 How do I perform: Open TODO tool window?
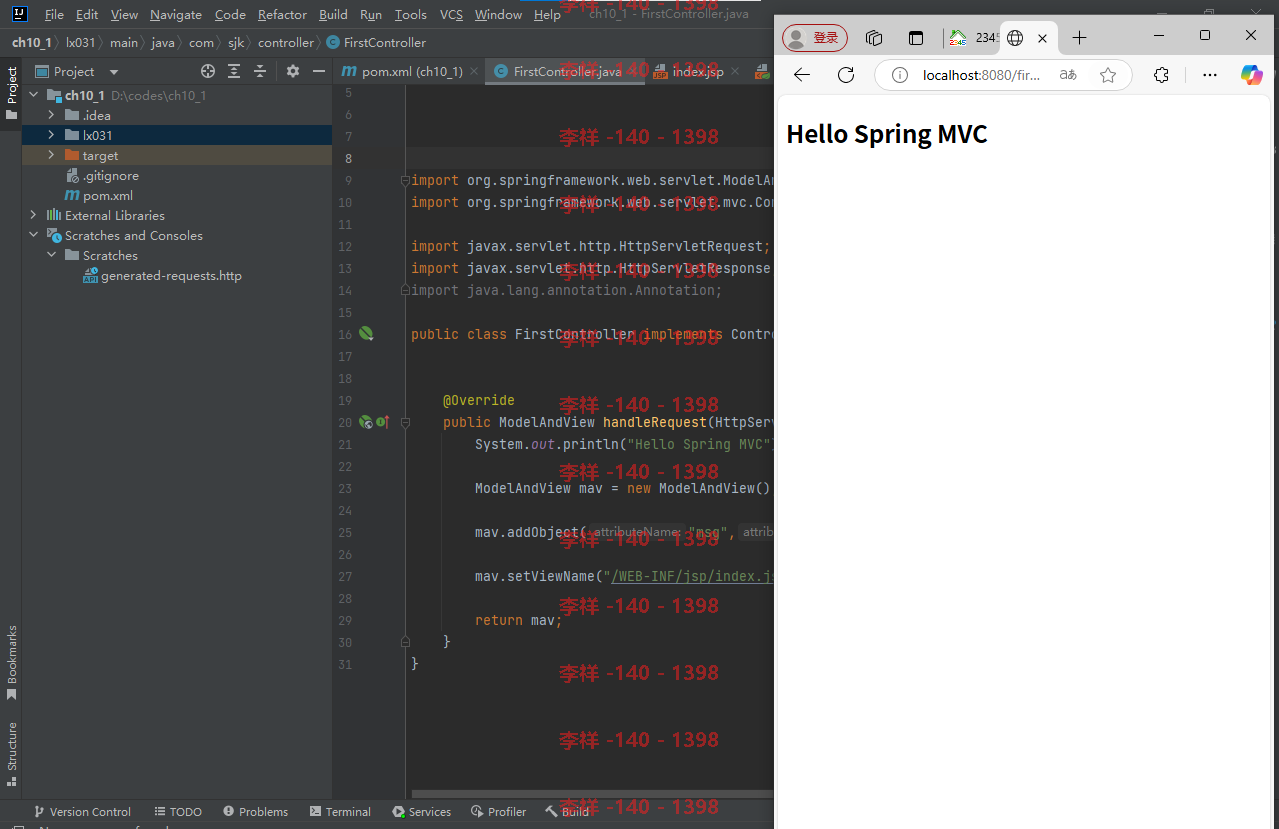point(178,812)
